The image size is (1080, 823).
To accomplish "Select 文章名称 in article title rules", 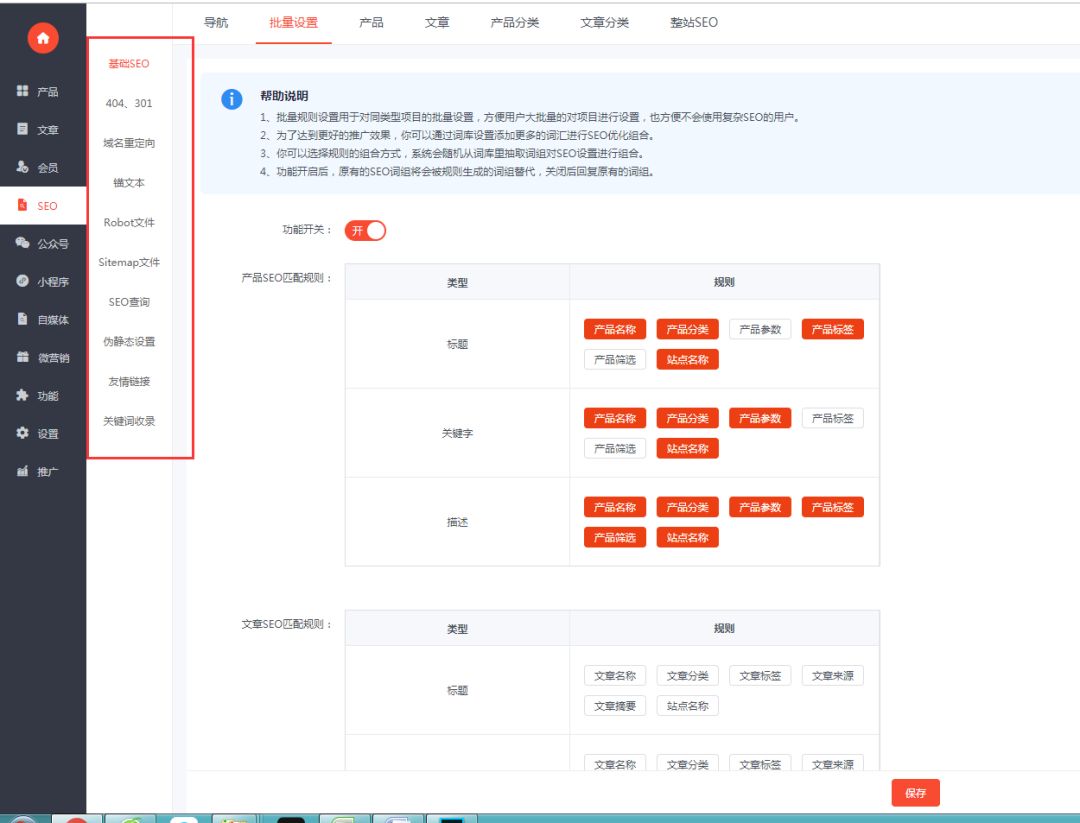I will (614, 675).
